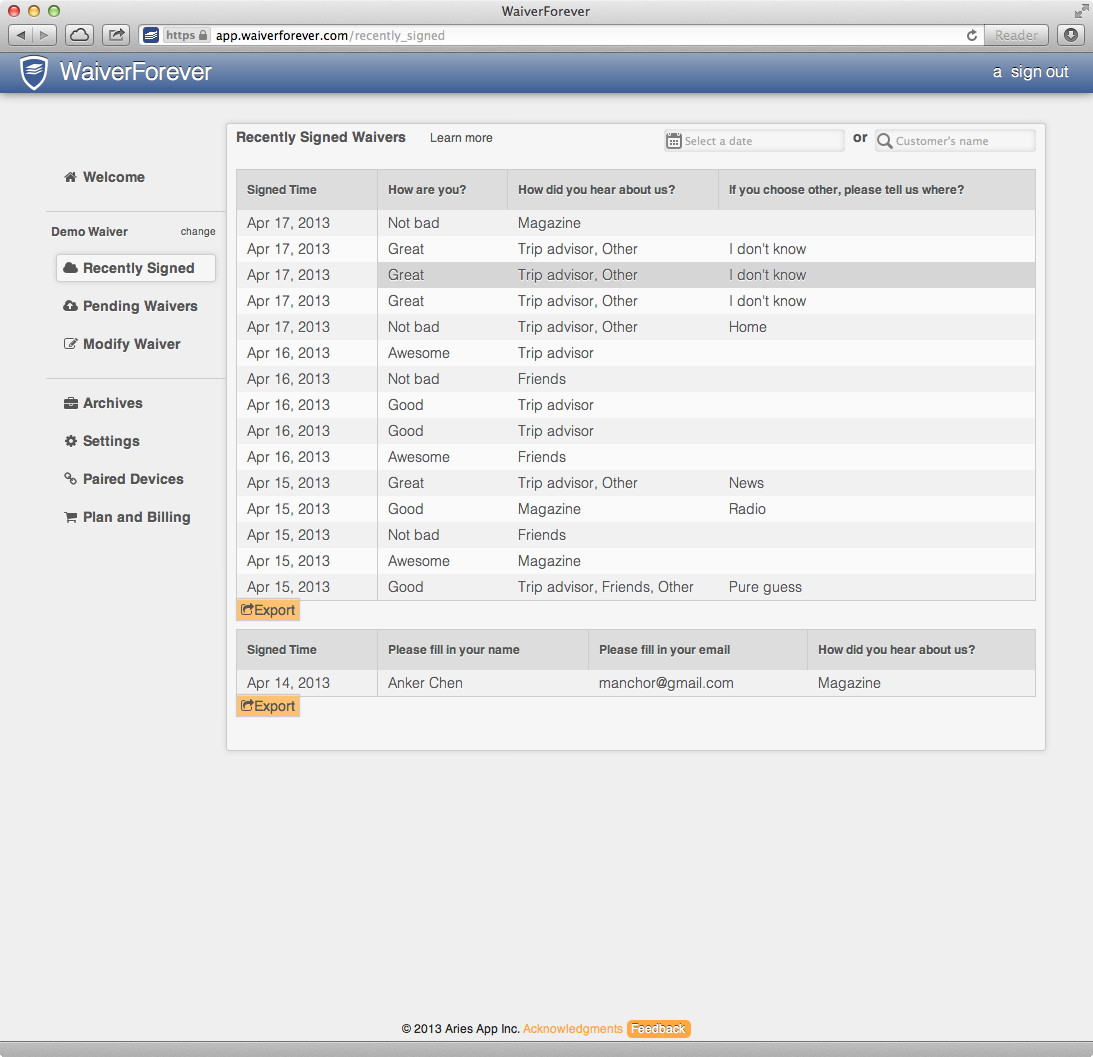
Task: Click change next to Demo Waiver
Action: point(198,231)
